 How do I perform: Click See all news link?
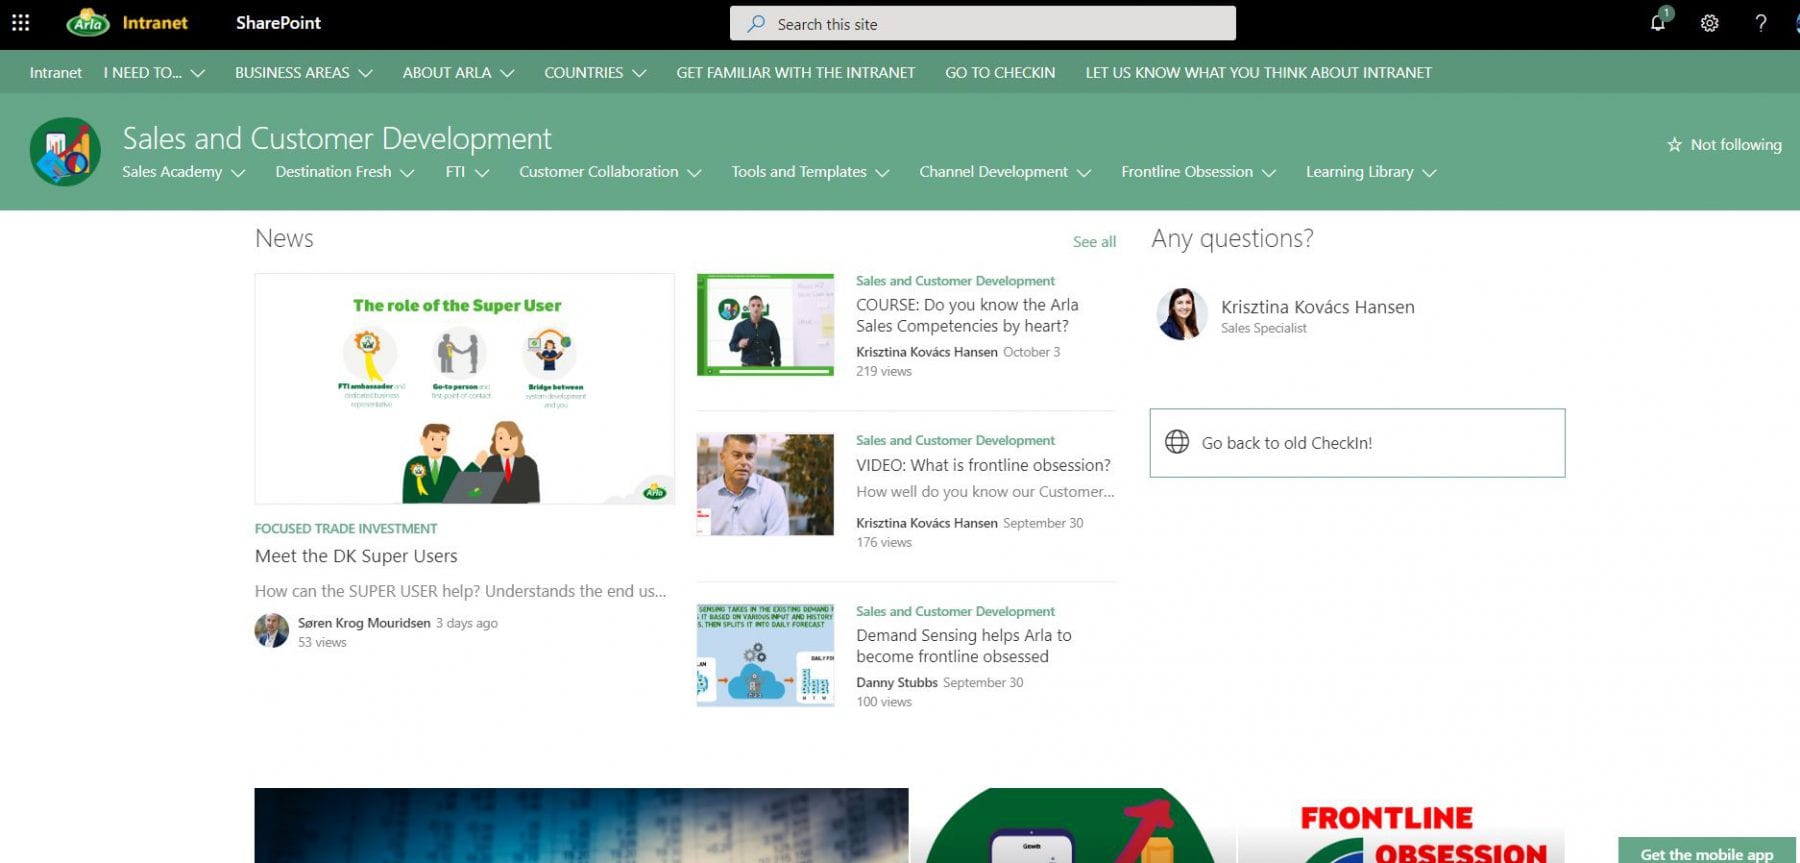(x=1094, y=242)
